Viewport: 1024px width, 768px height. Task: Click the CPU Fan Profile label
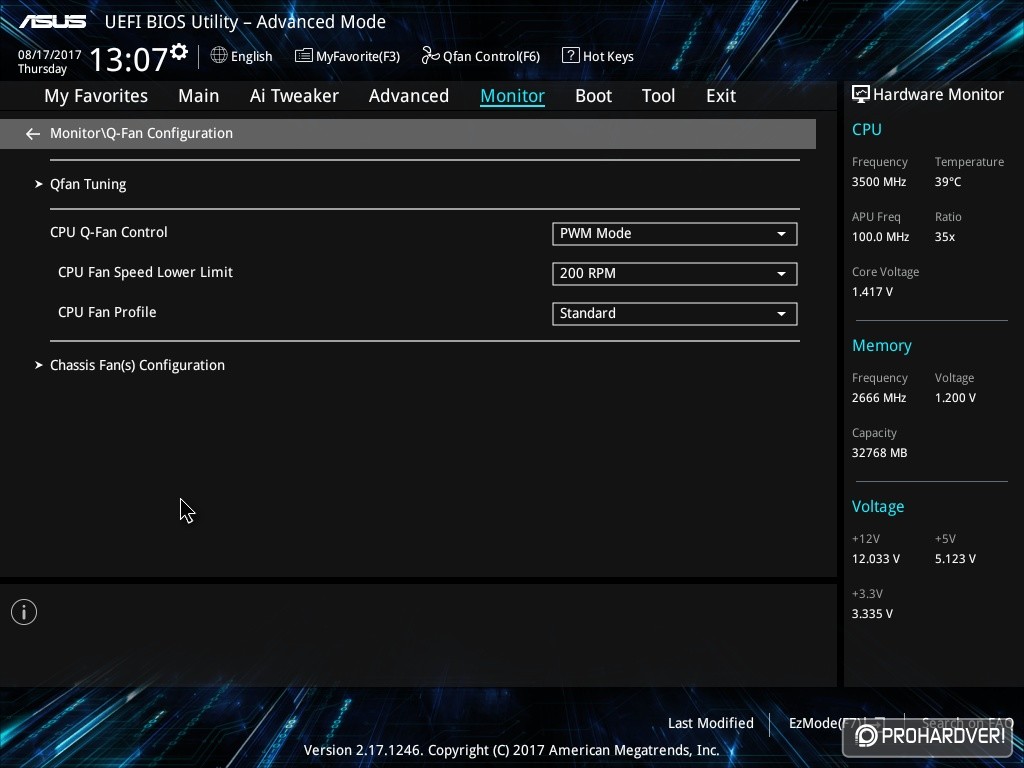click(x=107, y=312)
